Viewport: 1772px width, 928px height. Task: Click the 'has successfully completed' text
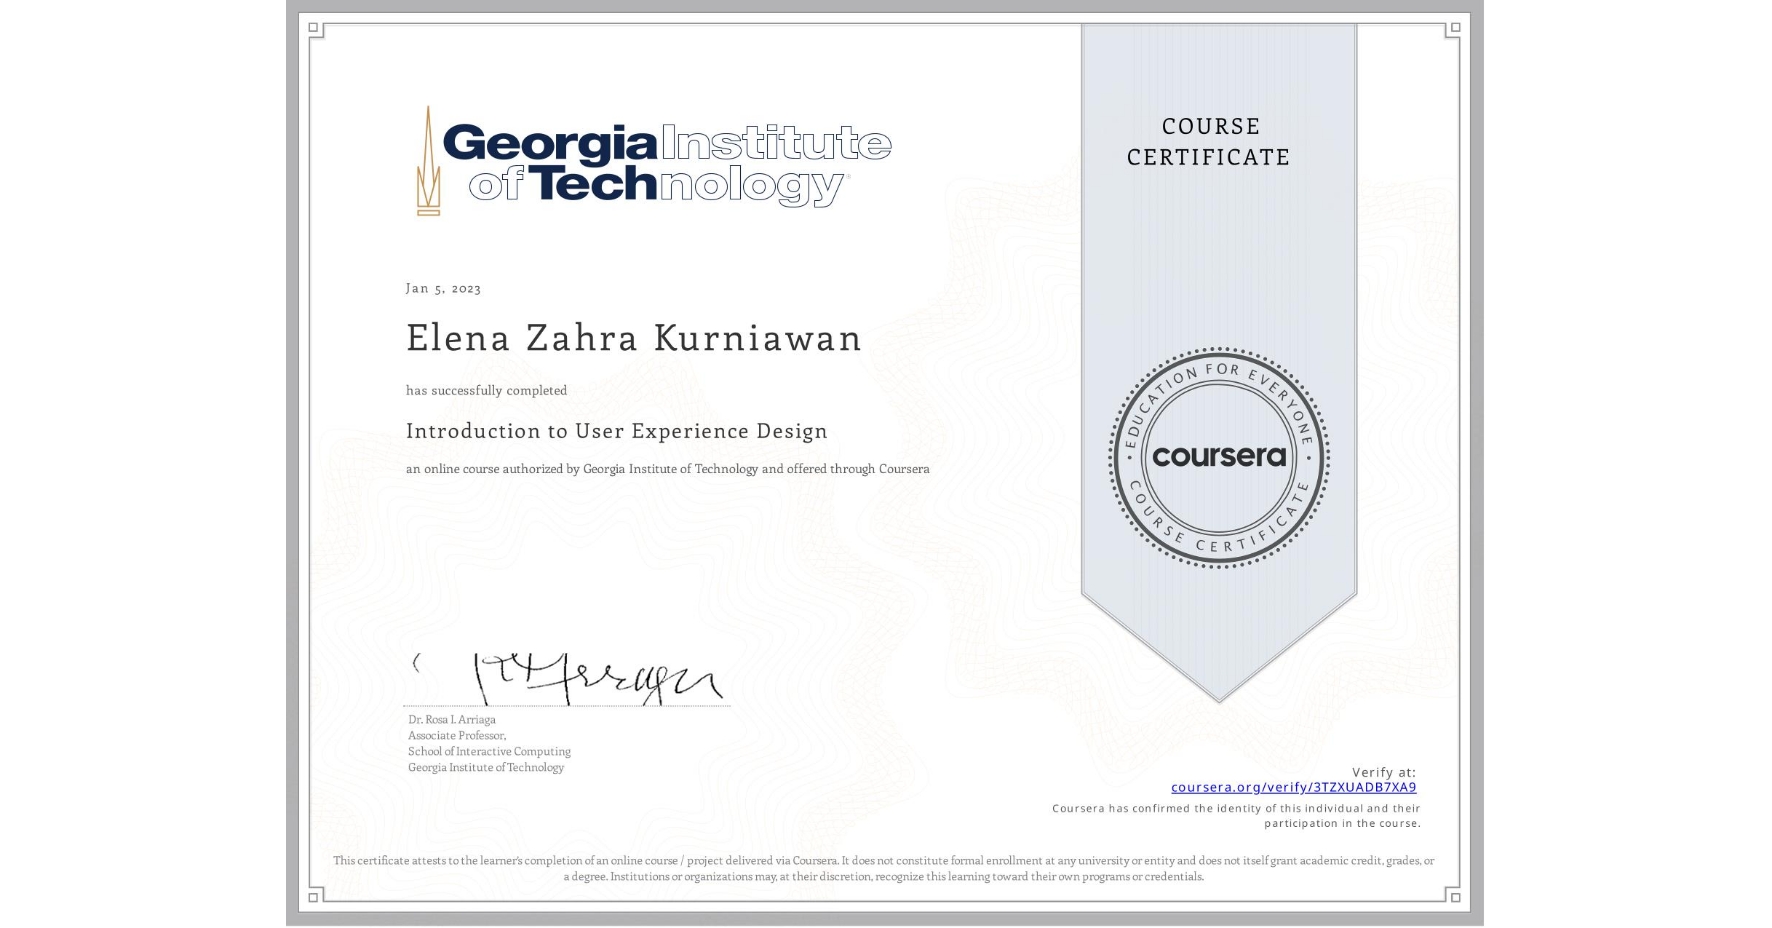point(485,390)
